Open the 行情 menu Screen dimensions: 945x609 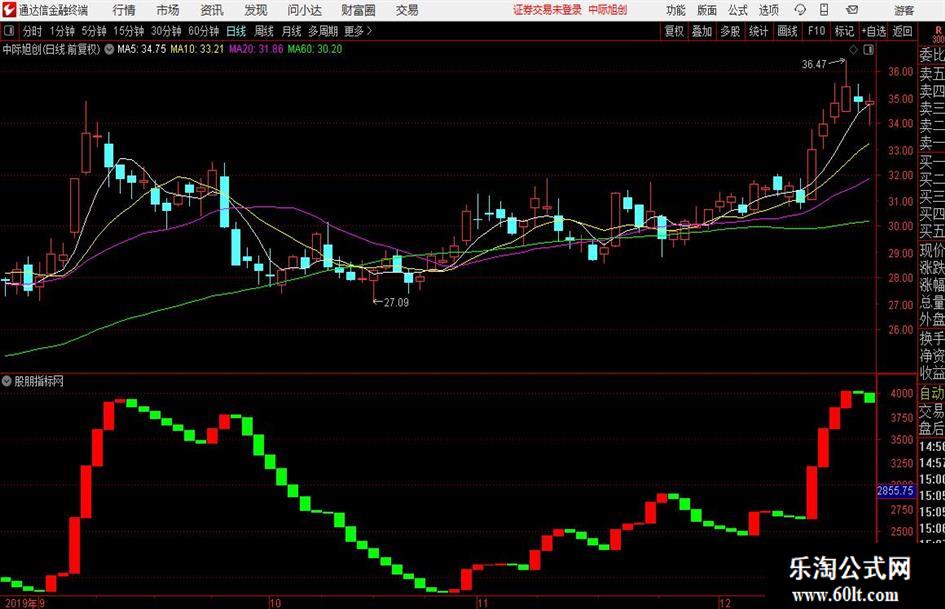pos(124,10)
